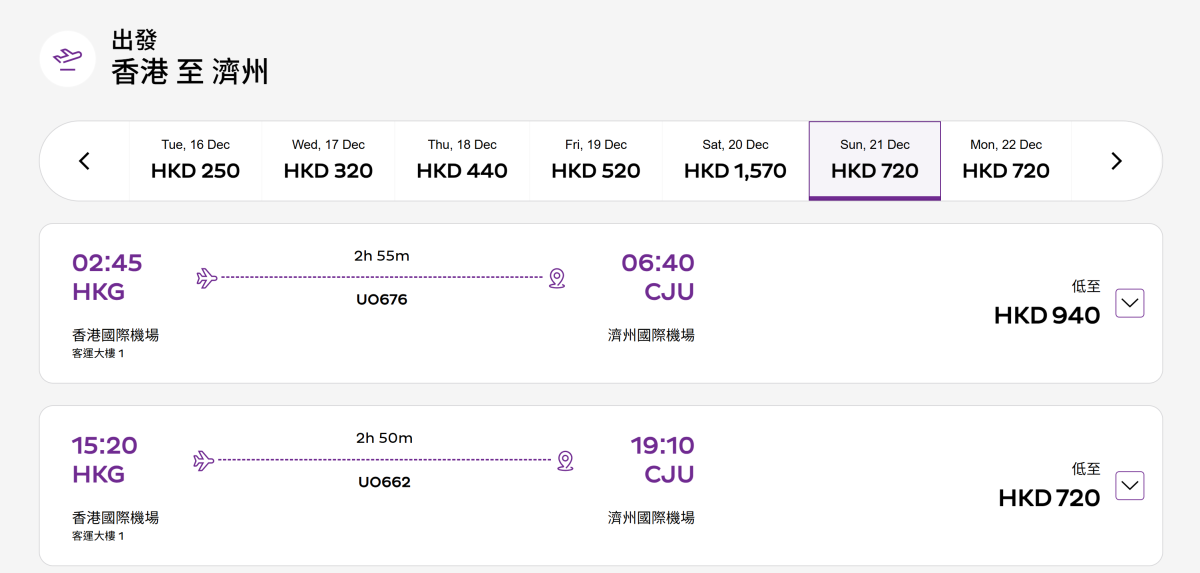Click the departure plane icon beside 香港 至 濟州
Screen dimensions: 1200x573
pos(68,59)
